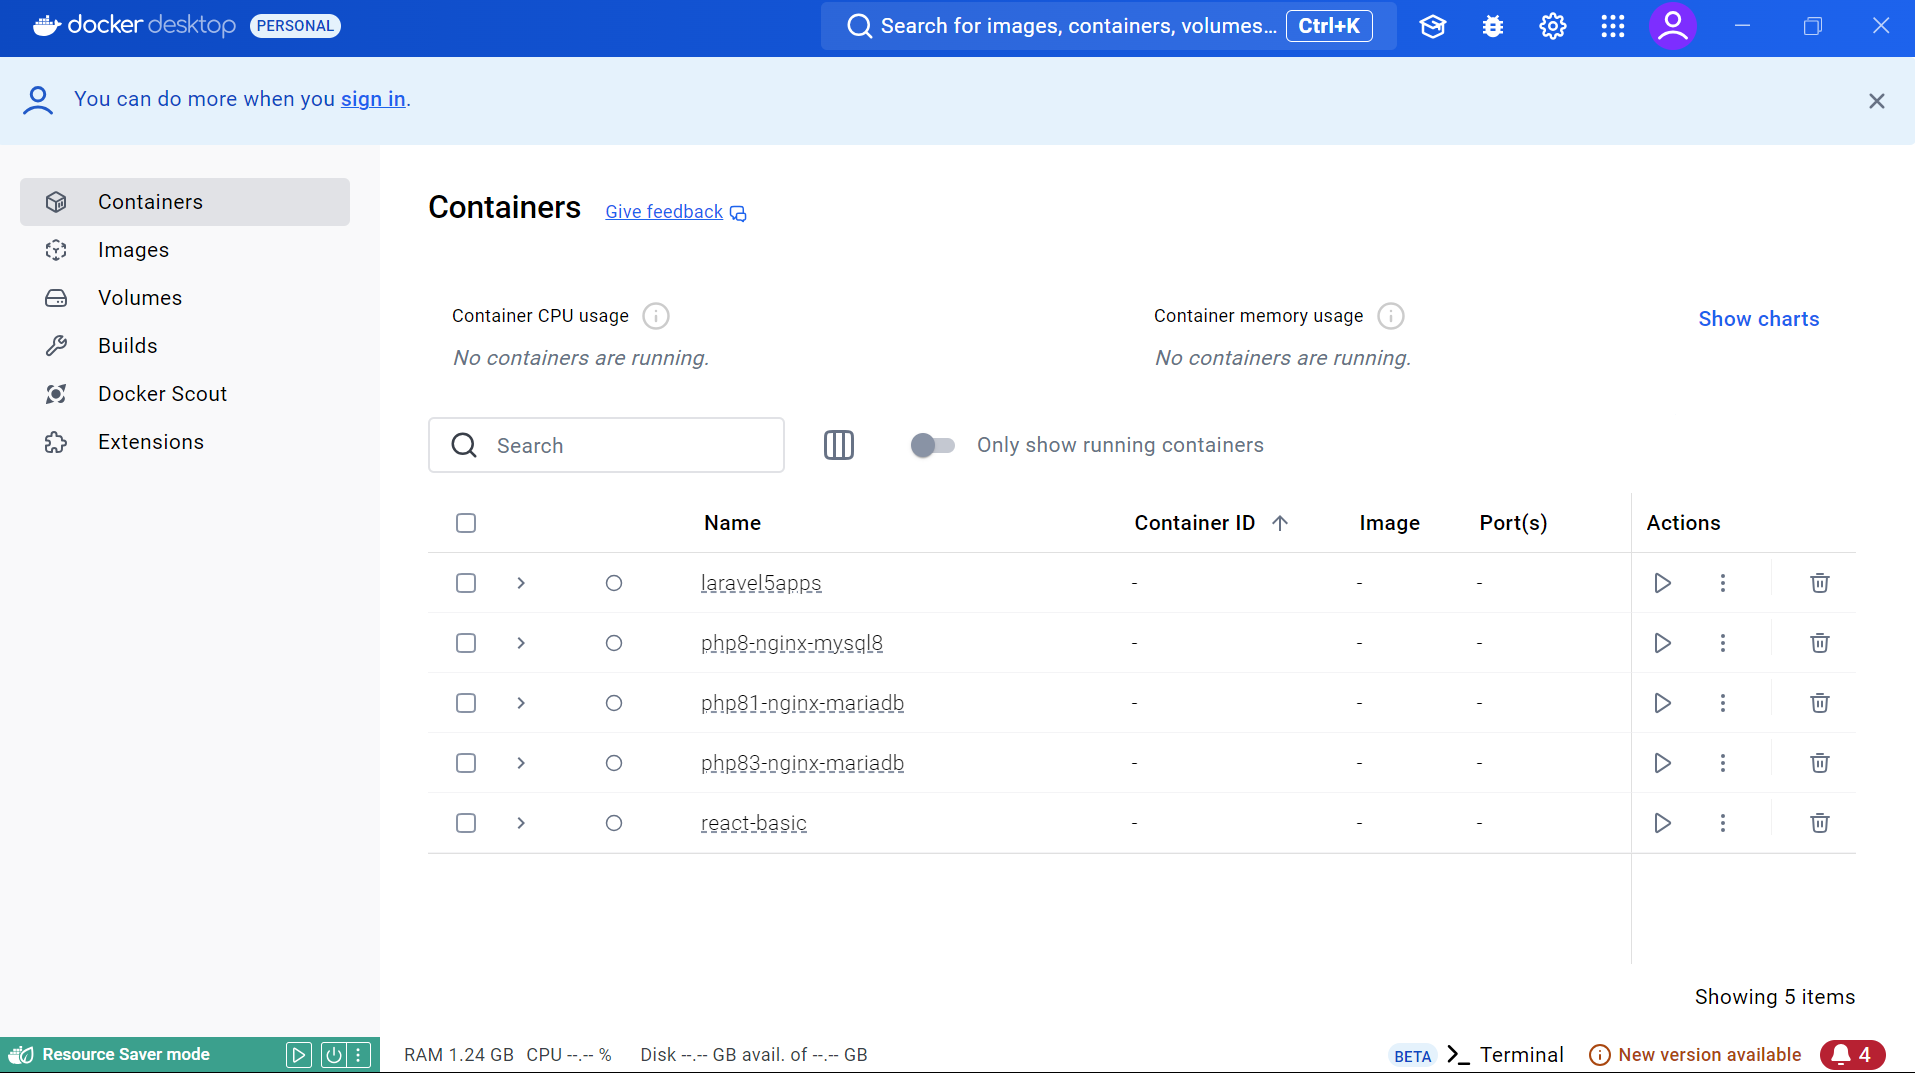This screenshot has height=1073, width=1915.
Task: Expand the laravel5apps row
Action: tap(521, 583)
